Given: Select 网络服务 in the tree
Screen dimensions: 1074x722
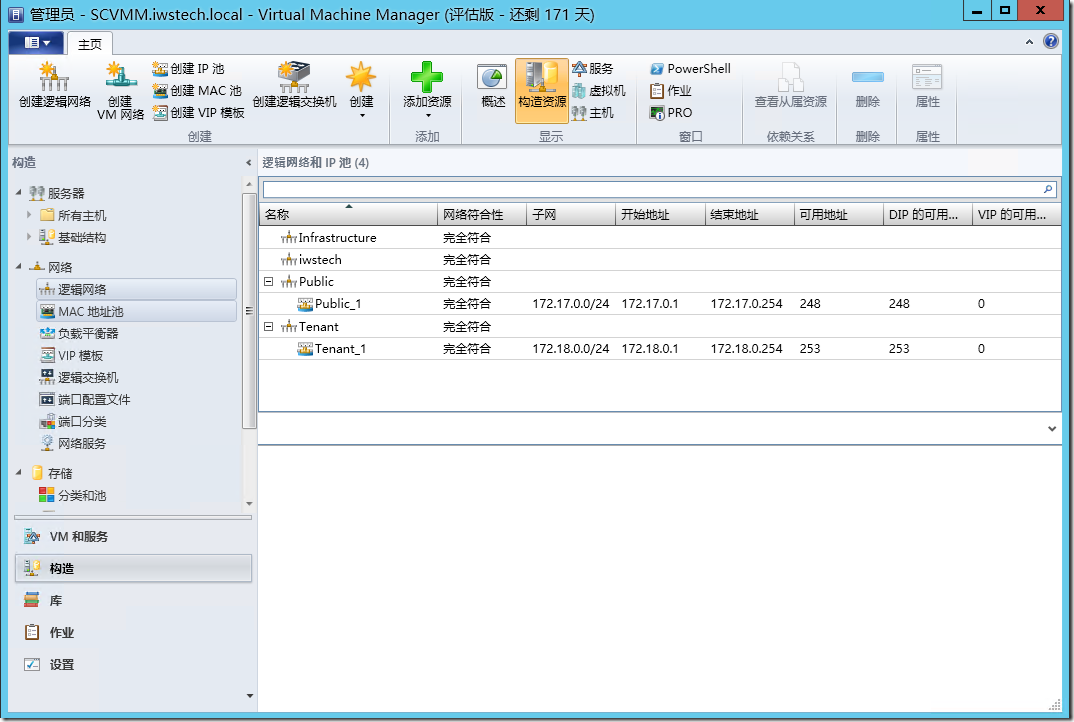Looking at the screenshot, I should pos(73,443).
